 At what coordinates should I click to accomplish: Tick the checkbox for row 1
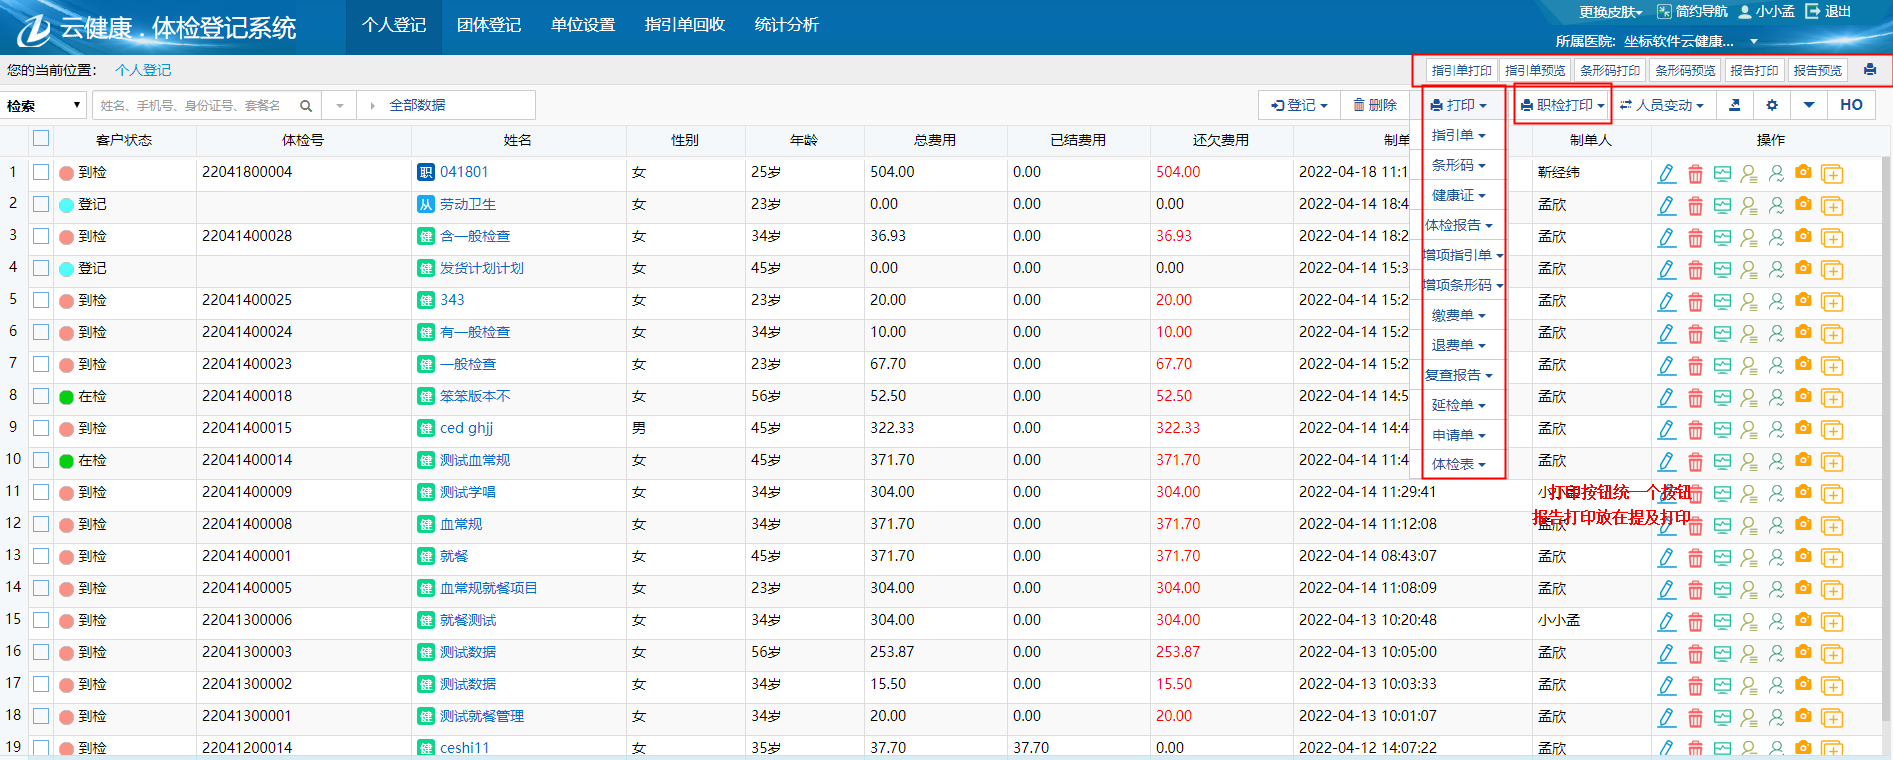41,172
